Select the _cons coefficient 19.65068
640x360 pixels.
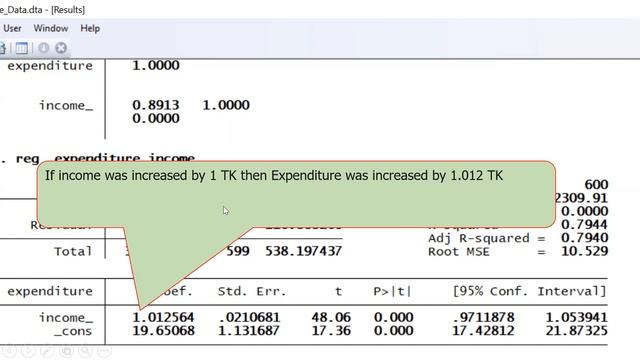[163, 330]
